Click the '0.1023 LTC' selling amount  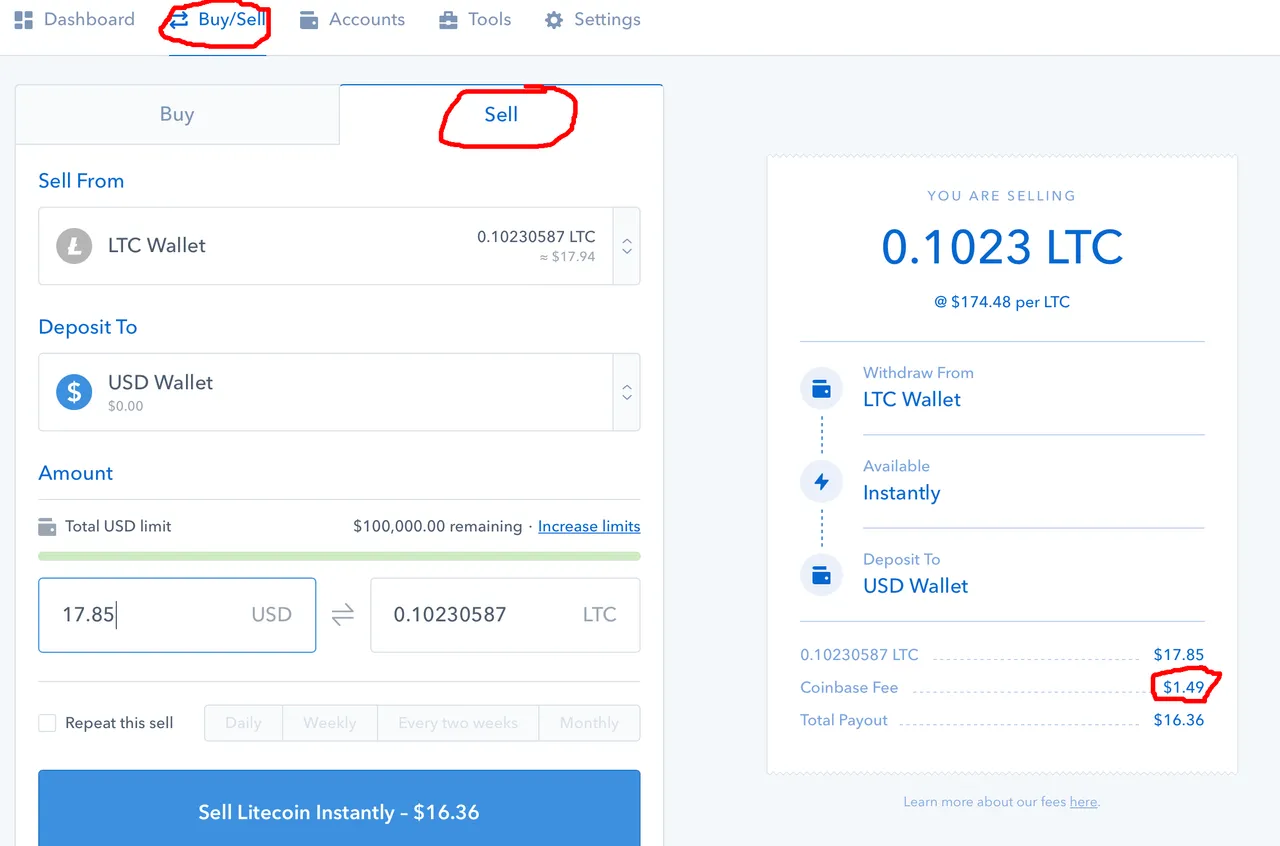tap(1002, 248)
